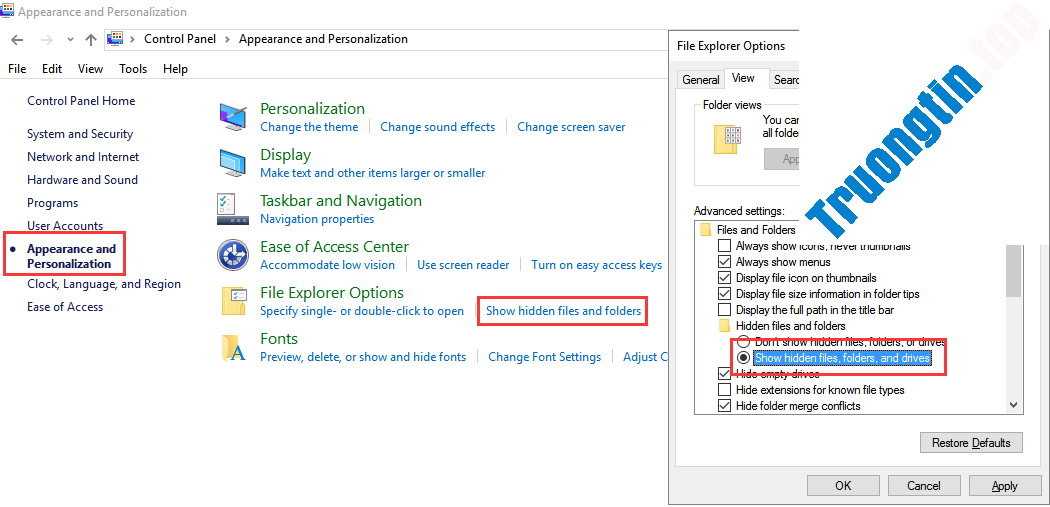
Task: Select Show hidden files, folders, and drives
Action: click(743, 358)
